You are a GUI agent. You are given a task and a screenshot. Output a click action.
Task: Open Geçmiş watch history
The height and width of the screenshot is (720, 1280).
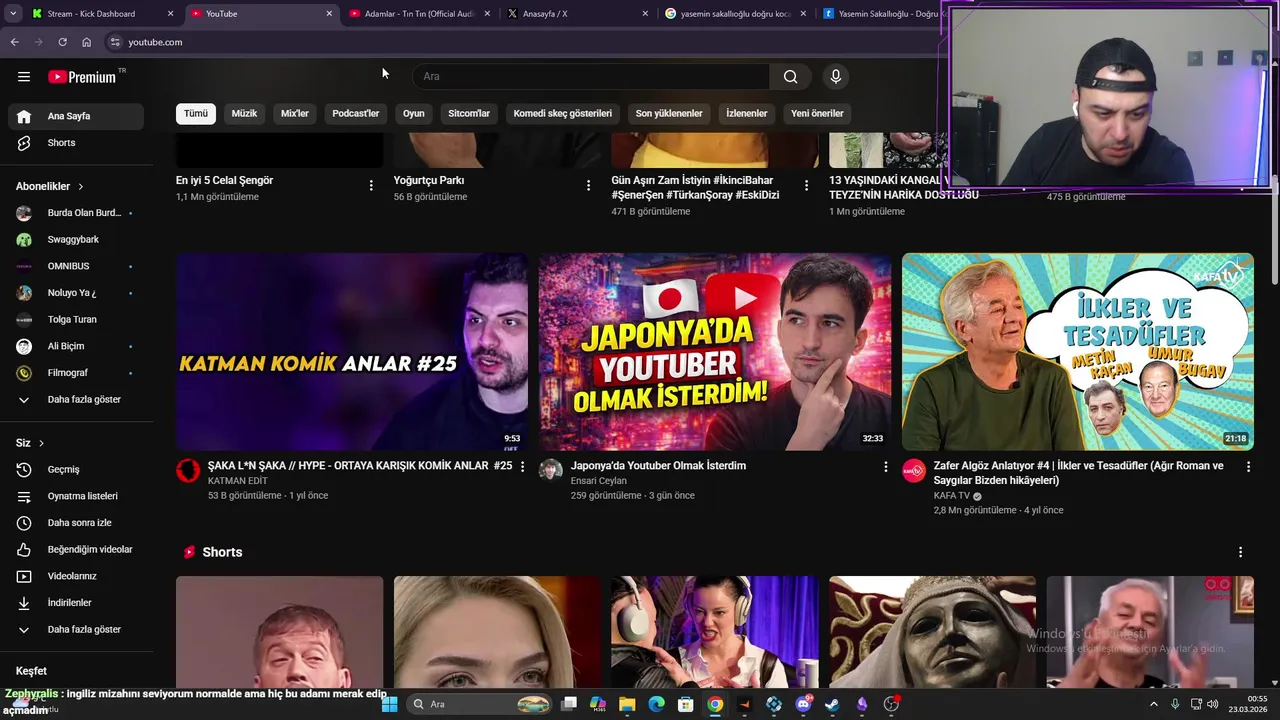(76, 470)
